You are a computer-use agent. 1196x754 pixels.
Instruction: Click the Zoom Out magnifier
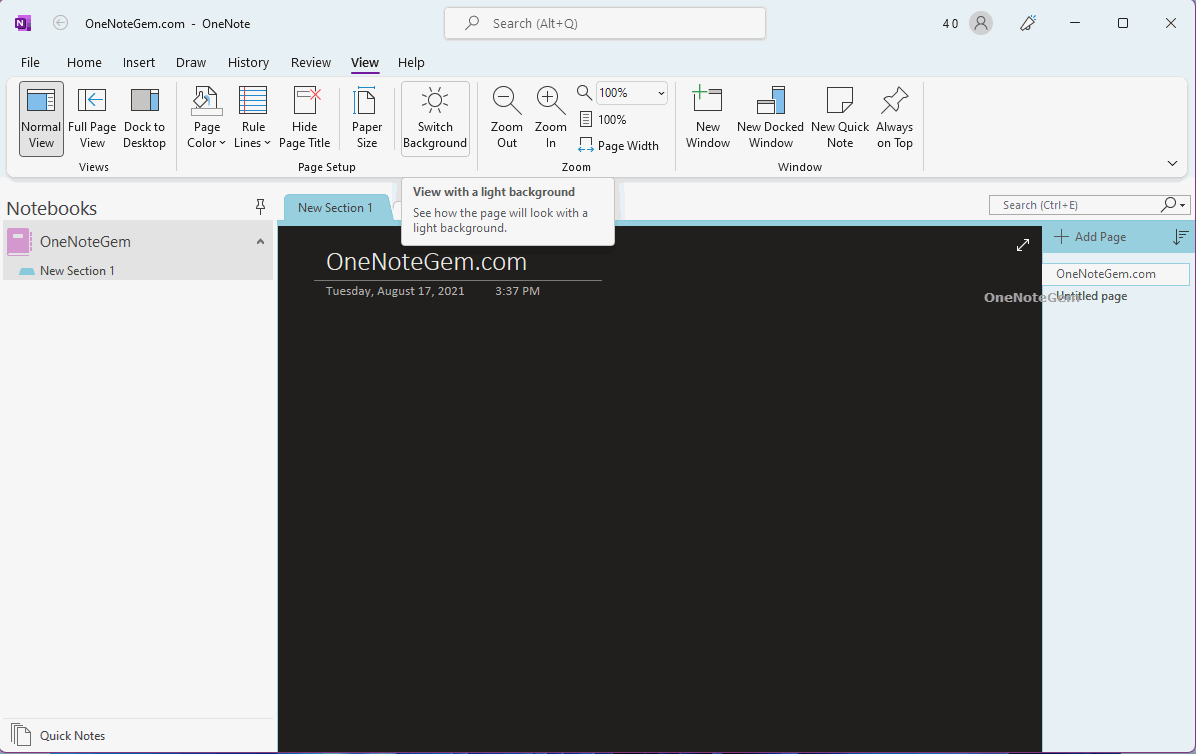click(506, 119)
